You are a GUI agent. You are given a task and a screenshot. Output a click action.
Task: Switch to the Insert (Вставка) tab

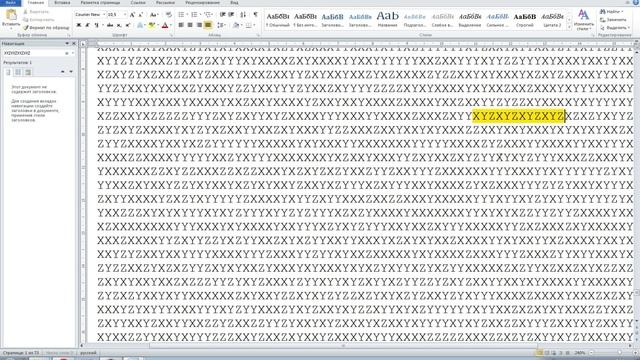click(x=62, y=2)
